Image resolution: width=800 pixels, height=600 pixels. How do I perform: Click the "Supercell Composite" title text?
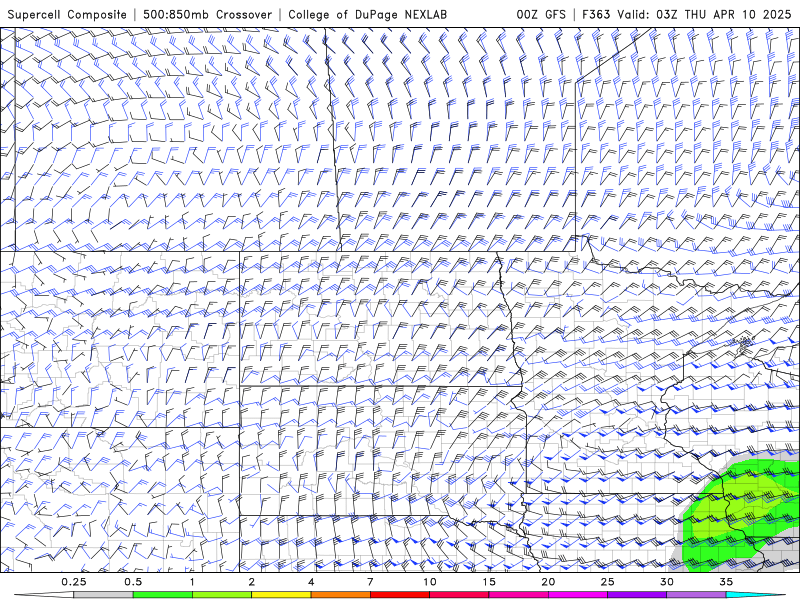67,14
